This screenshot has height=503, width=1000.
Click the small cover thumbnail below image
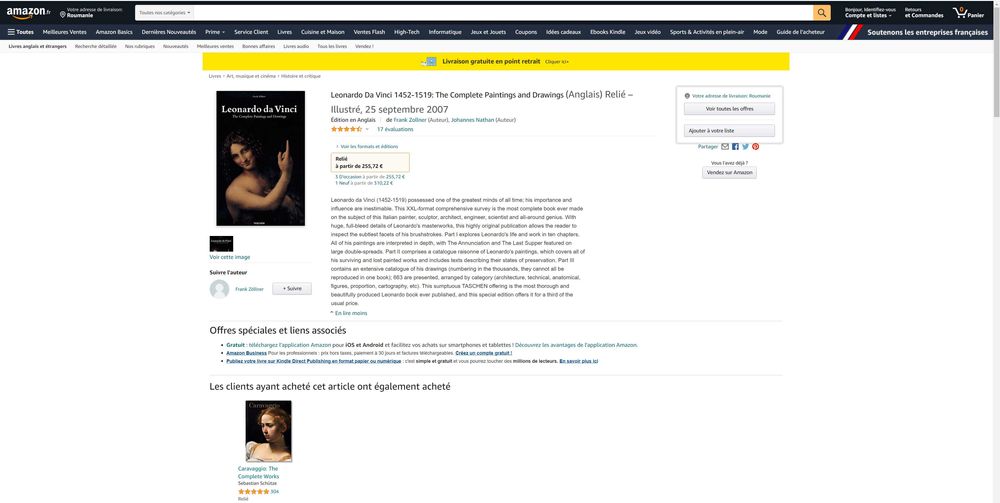(221, 244)
